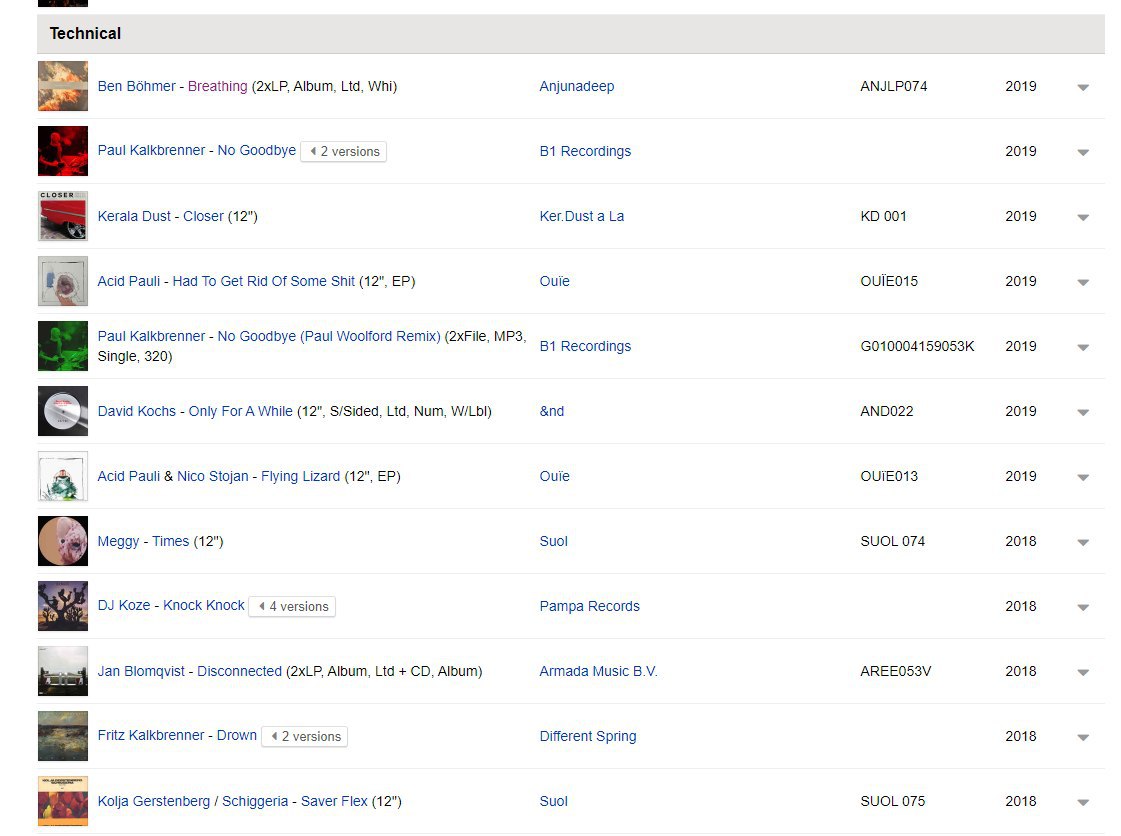Expand dropdown arrow for Kerala Dust Closer row

point(1083,217)
